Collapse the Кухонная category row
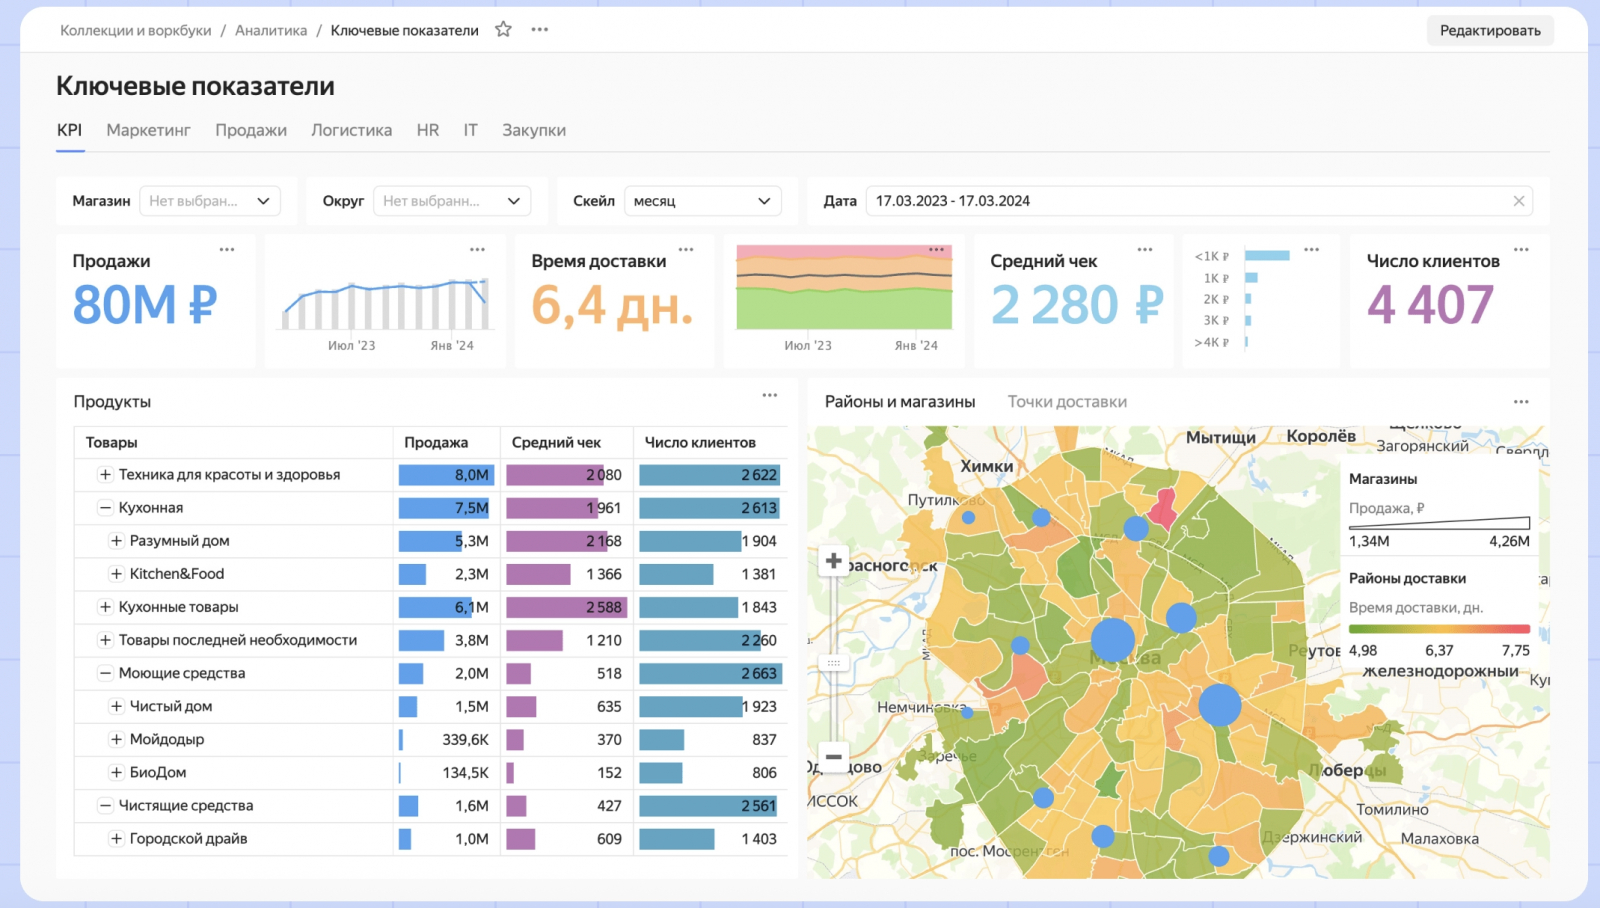This screenshot has height=908, width=1600. click(105, 508)
